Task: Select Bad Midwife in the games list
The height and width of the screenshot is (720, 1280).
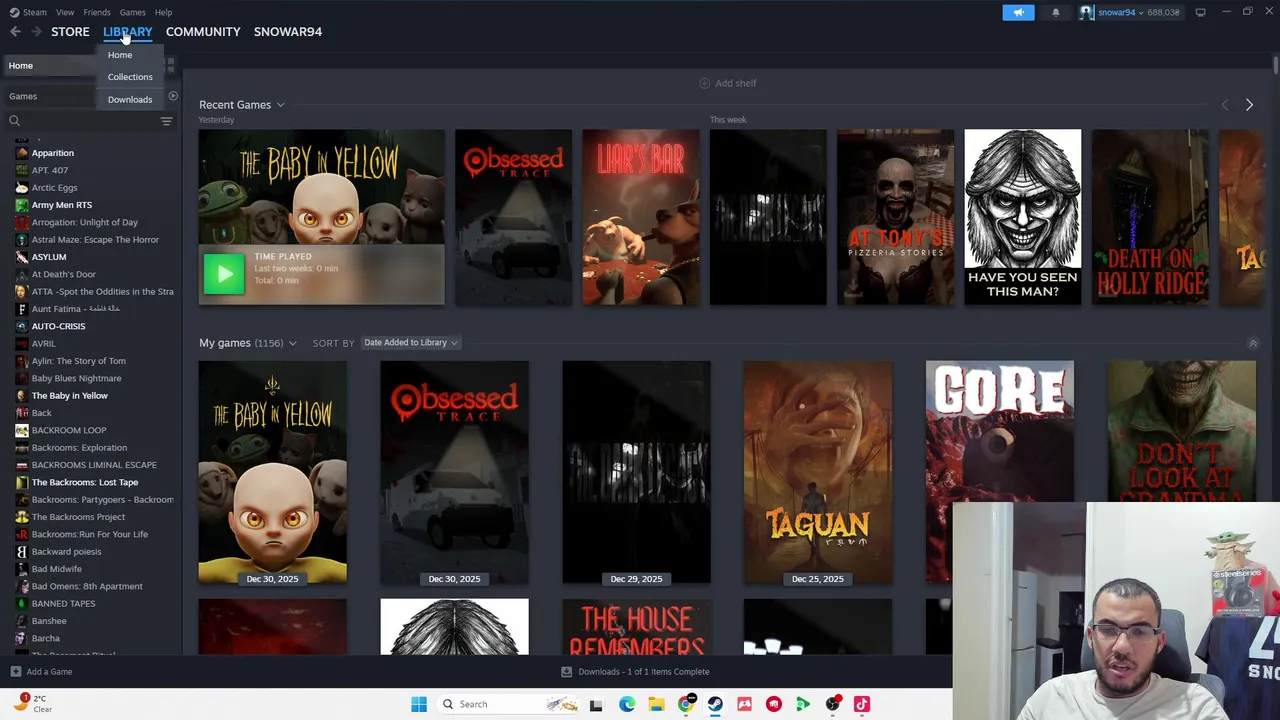Action: 56,569
